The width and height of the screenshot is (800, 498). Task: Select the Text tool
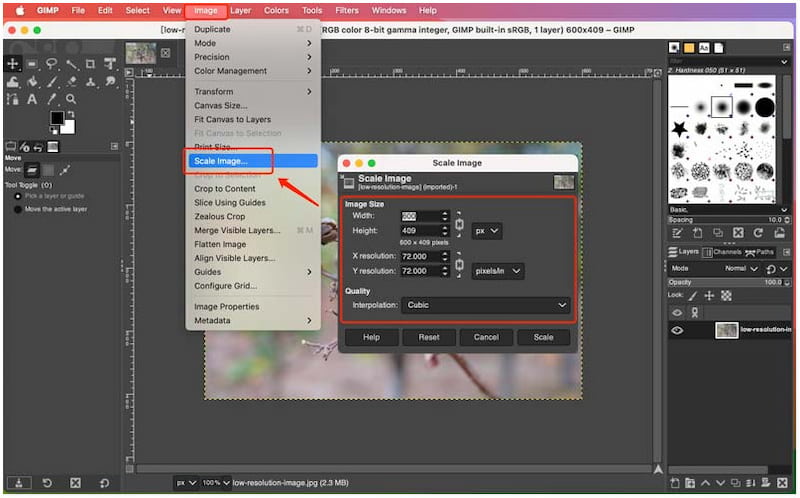(x=33, y=98)
